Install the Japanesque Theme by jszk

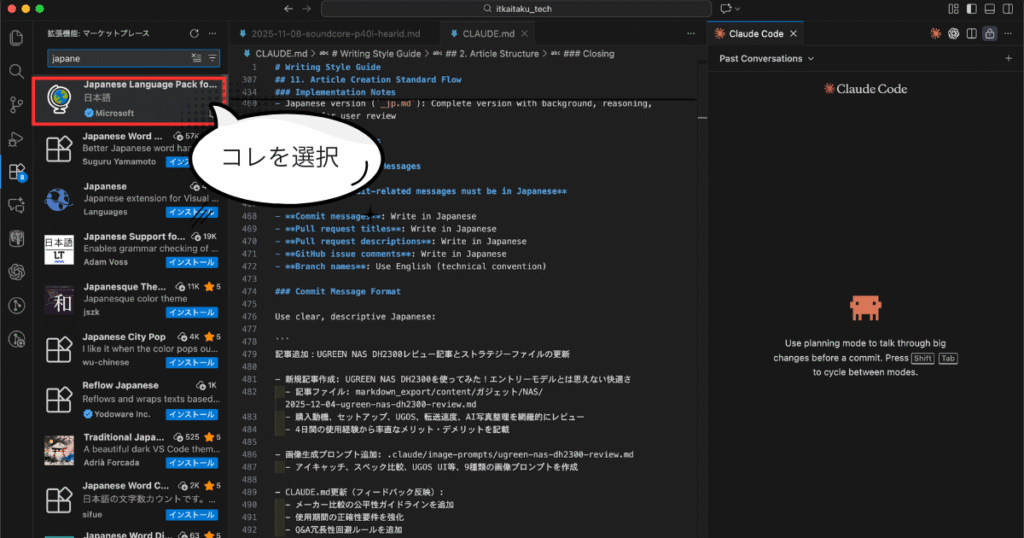191,313
